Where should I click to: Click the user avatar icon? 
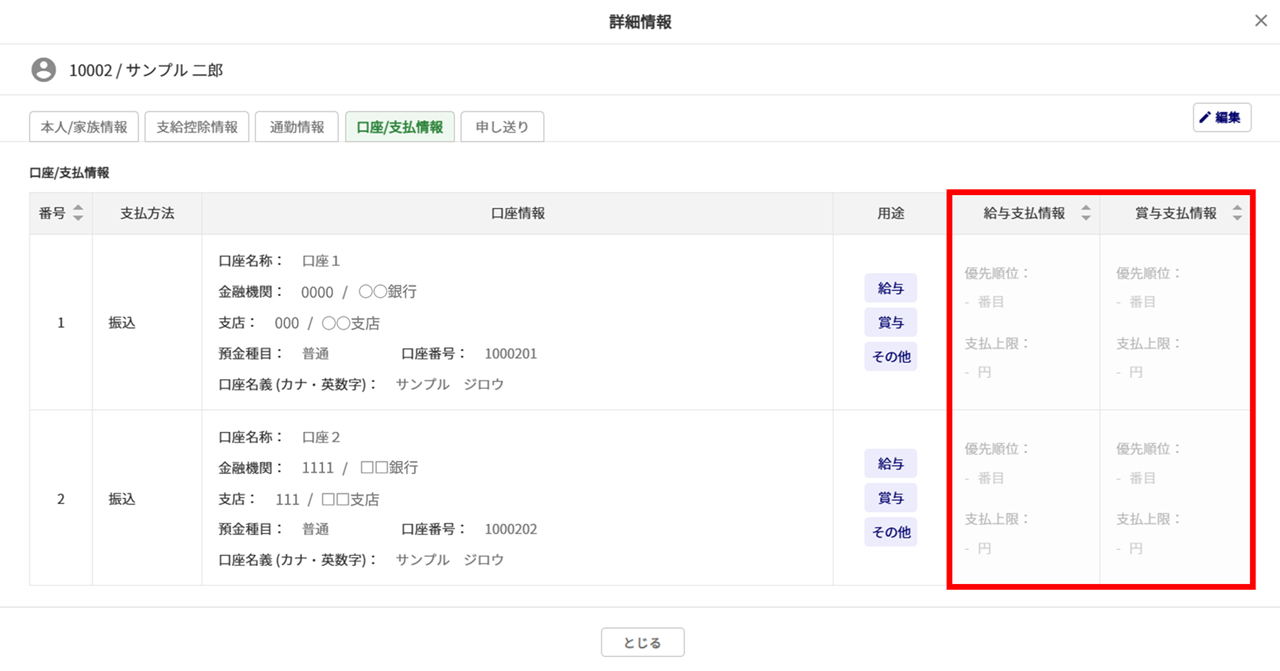tap(44, 70)
